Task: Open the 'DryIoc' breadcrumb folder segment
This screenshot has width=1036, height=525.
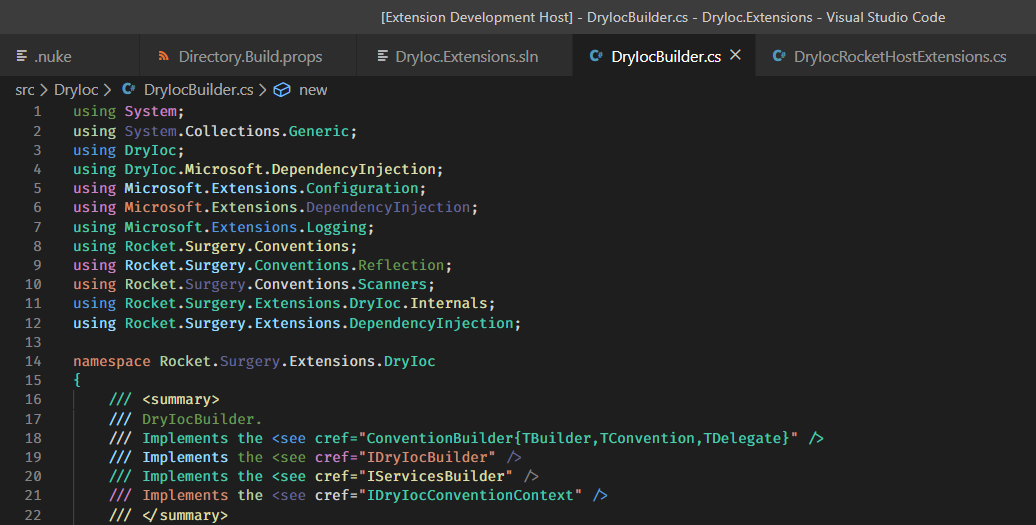Action: tap(76, 90)
